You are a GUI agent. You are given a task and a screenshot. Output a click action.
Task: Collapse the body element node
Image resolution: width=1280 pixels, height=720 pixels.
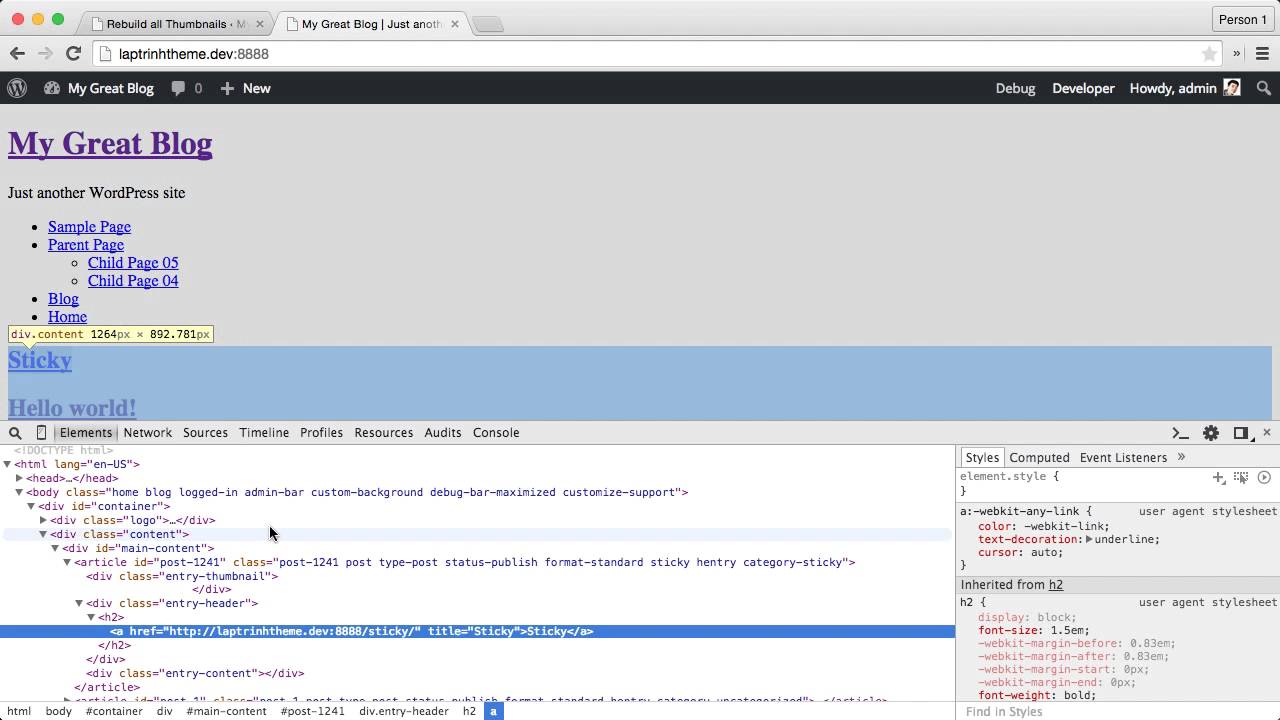coord(19,492)
